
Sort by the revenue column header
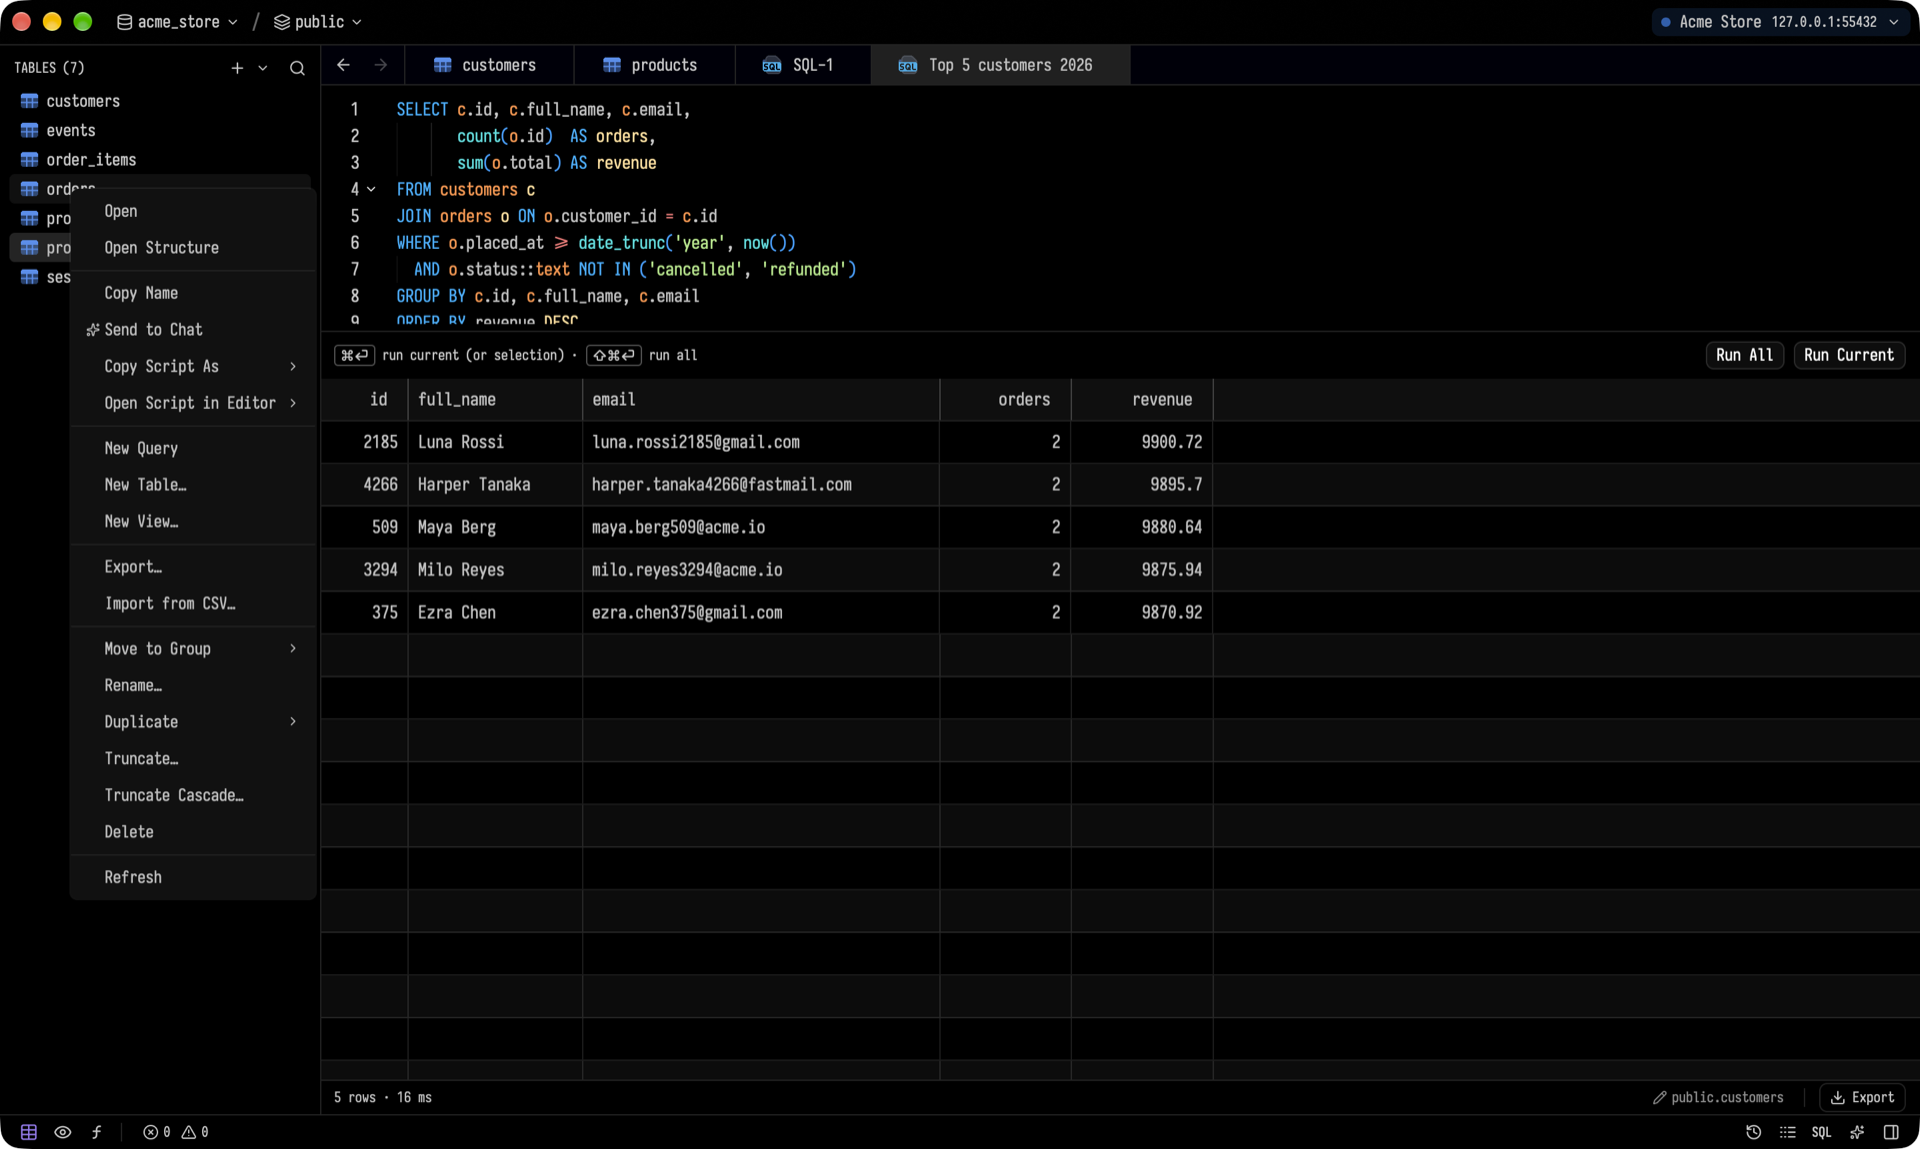coord(1142,399)
